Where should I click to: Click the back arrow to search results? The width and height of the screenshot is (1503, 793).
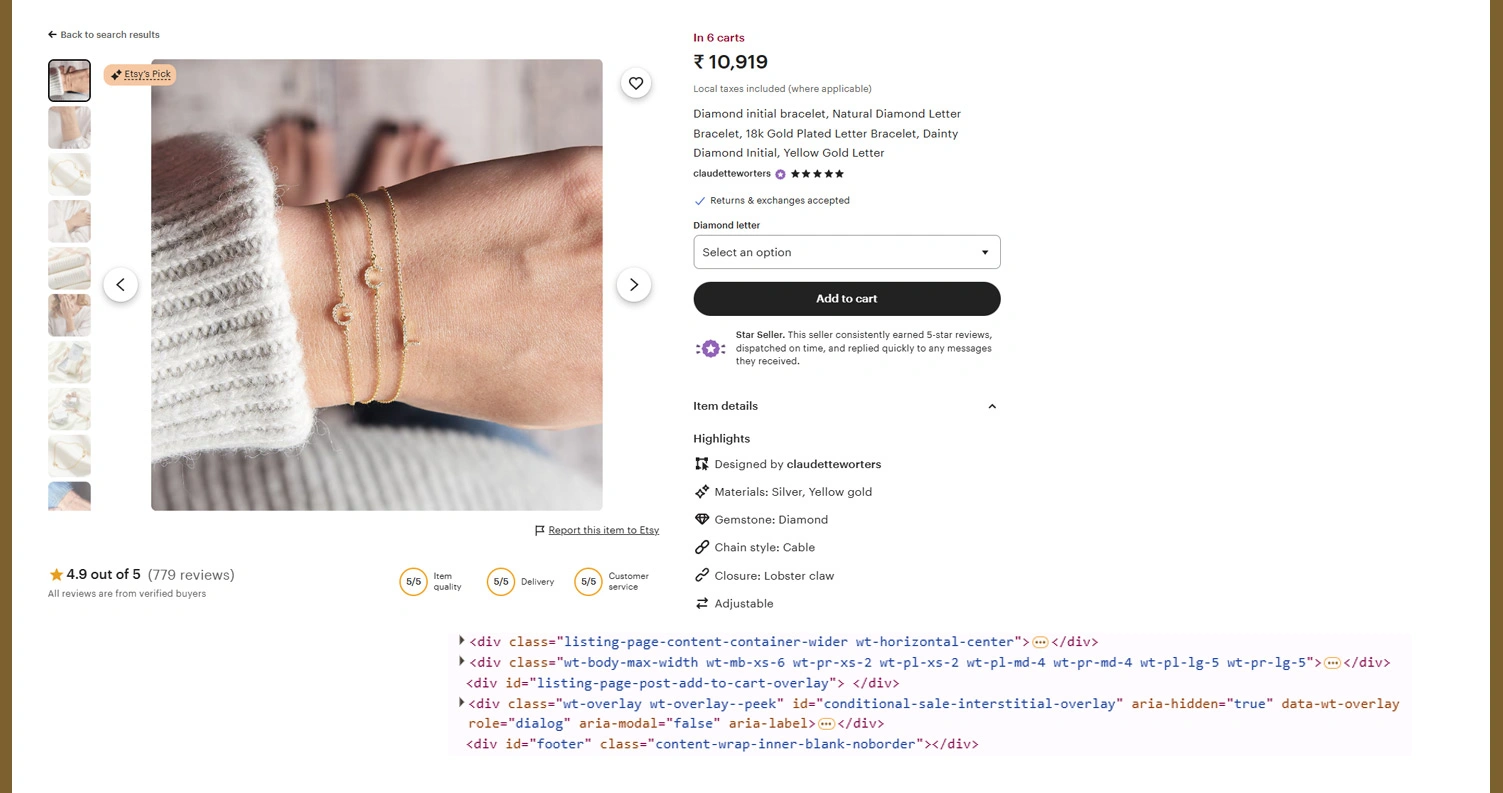tap(52, 35)
